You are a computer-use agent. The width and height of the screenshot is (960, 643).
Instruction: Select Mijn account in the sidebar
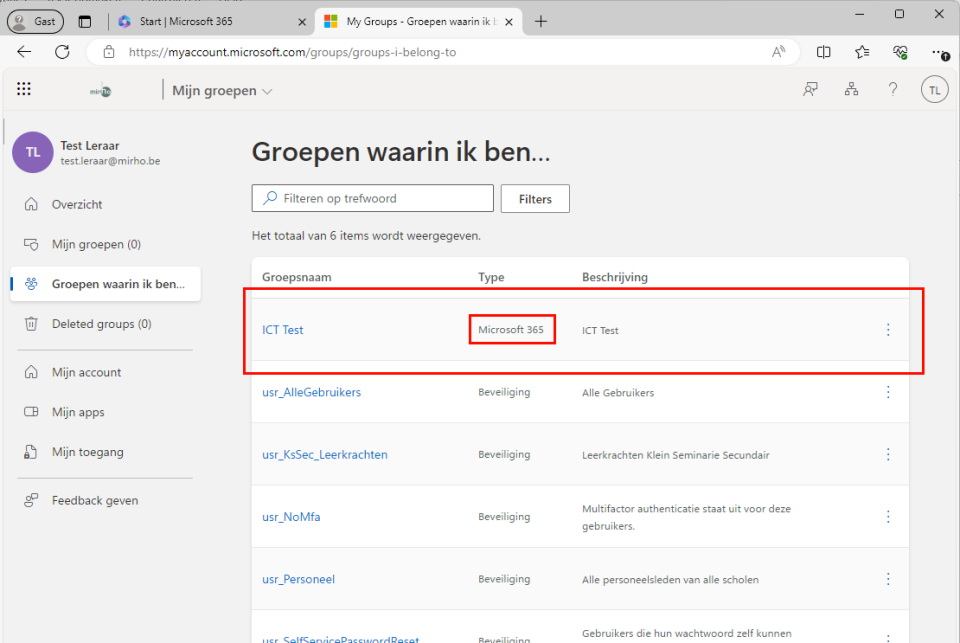click(86, 372)
